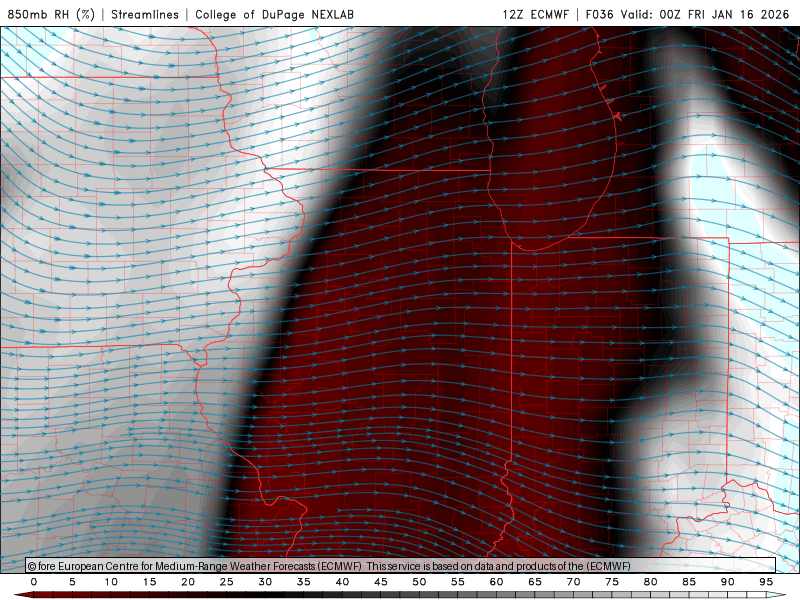The image size is (800, 600).
Task: Click the "50" value on the RH scale
Action: click(x=419, y=582)
